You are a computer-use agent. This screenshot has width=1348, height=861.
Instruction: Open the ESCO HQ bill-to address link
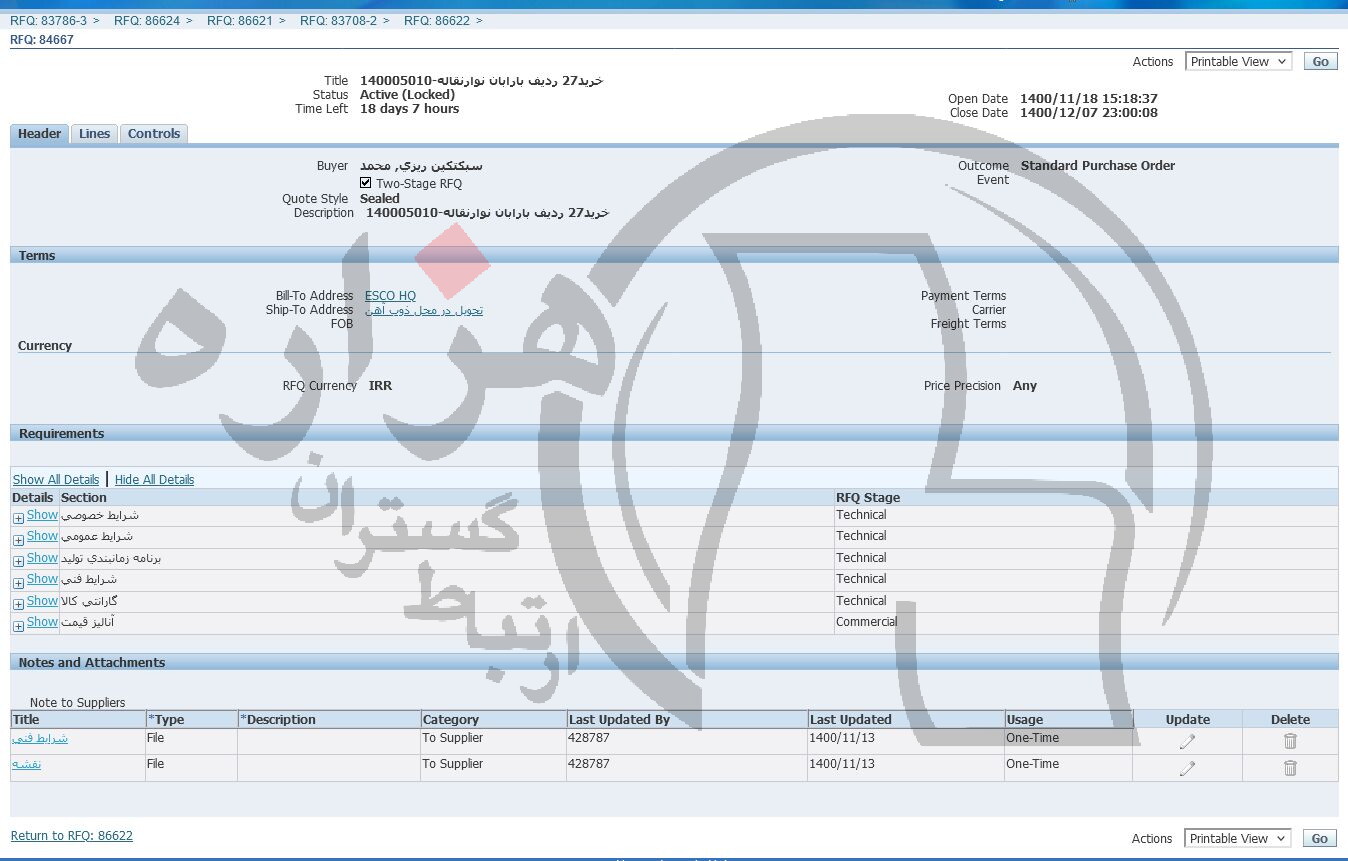tap(390, 296)
